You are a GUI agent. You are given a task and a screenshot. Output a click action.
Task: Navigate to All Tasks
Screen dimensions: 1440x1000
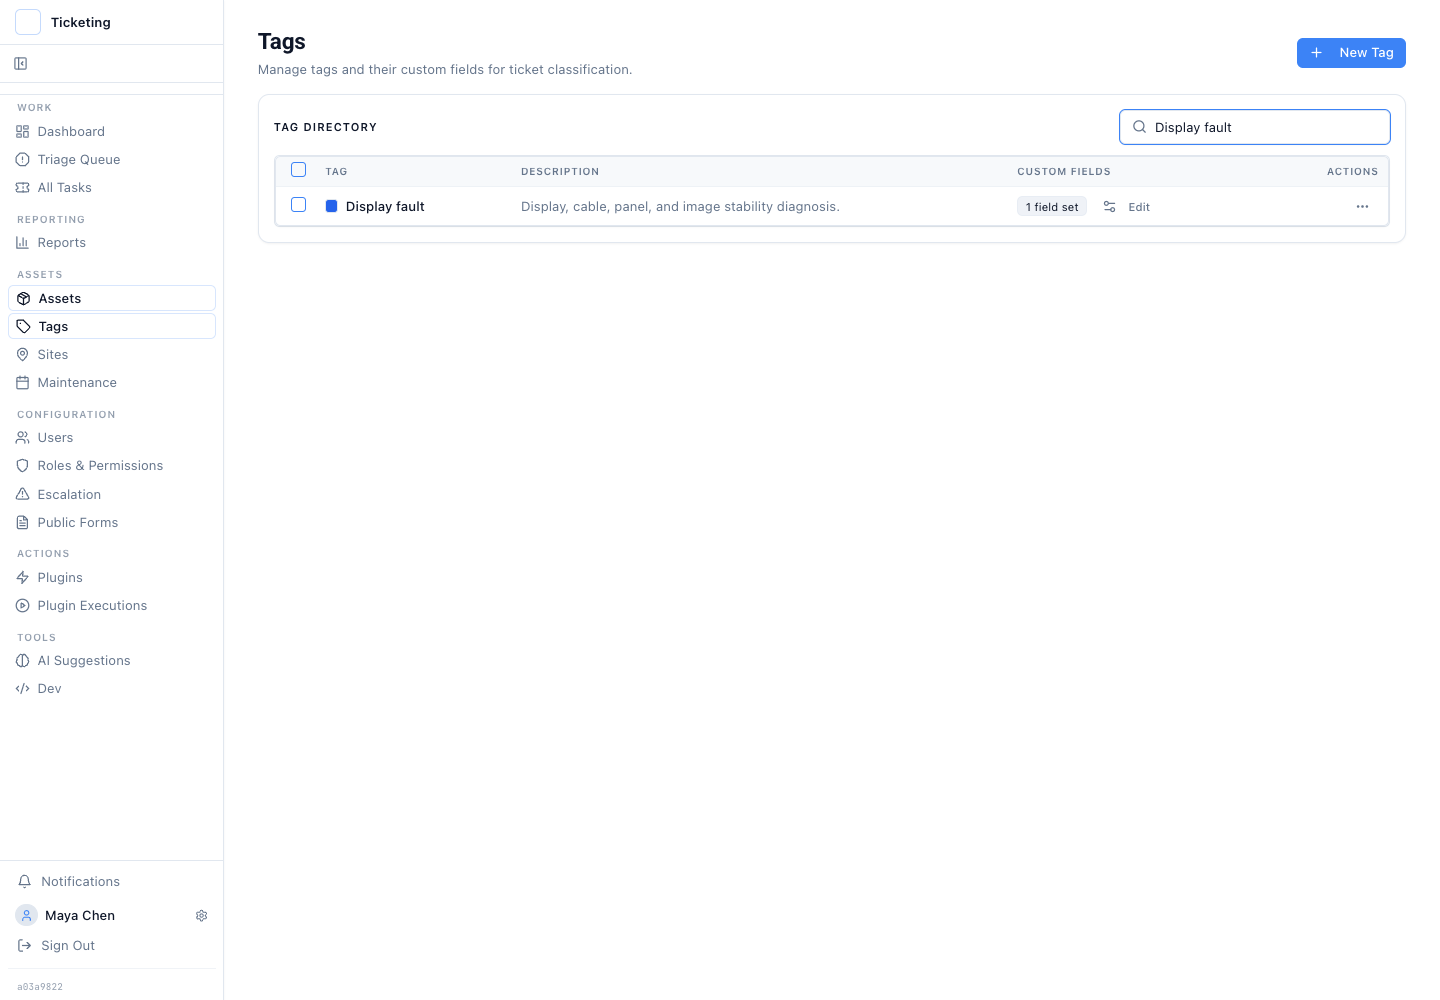(x=112, y=188)
